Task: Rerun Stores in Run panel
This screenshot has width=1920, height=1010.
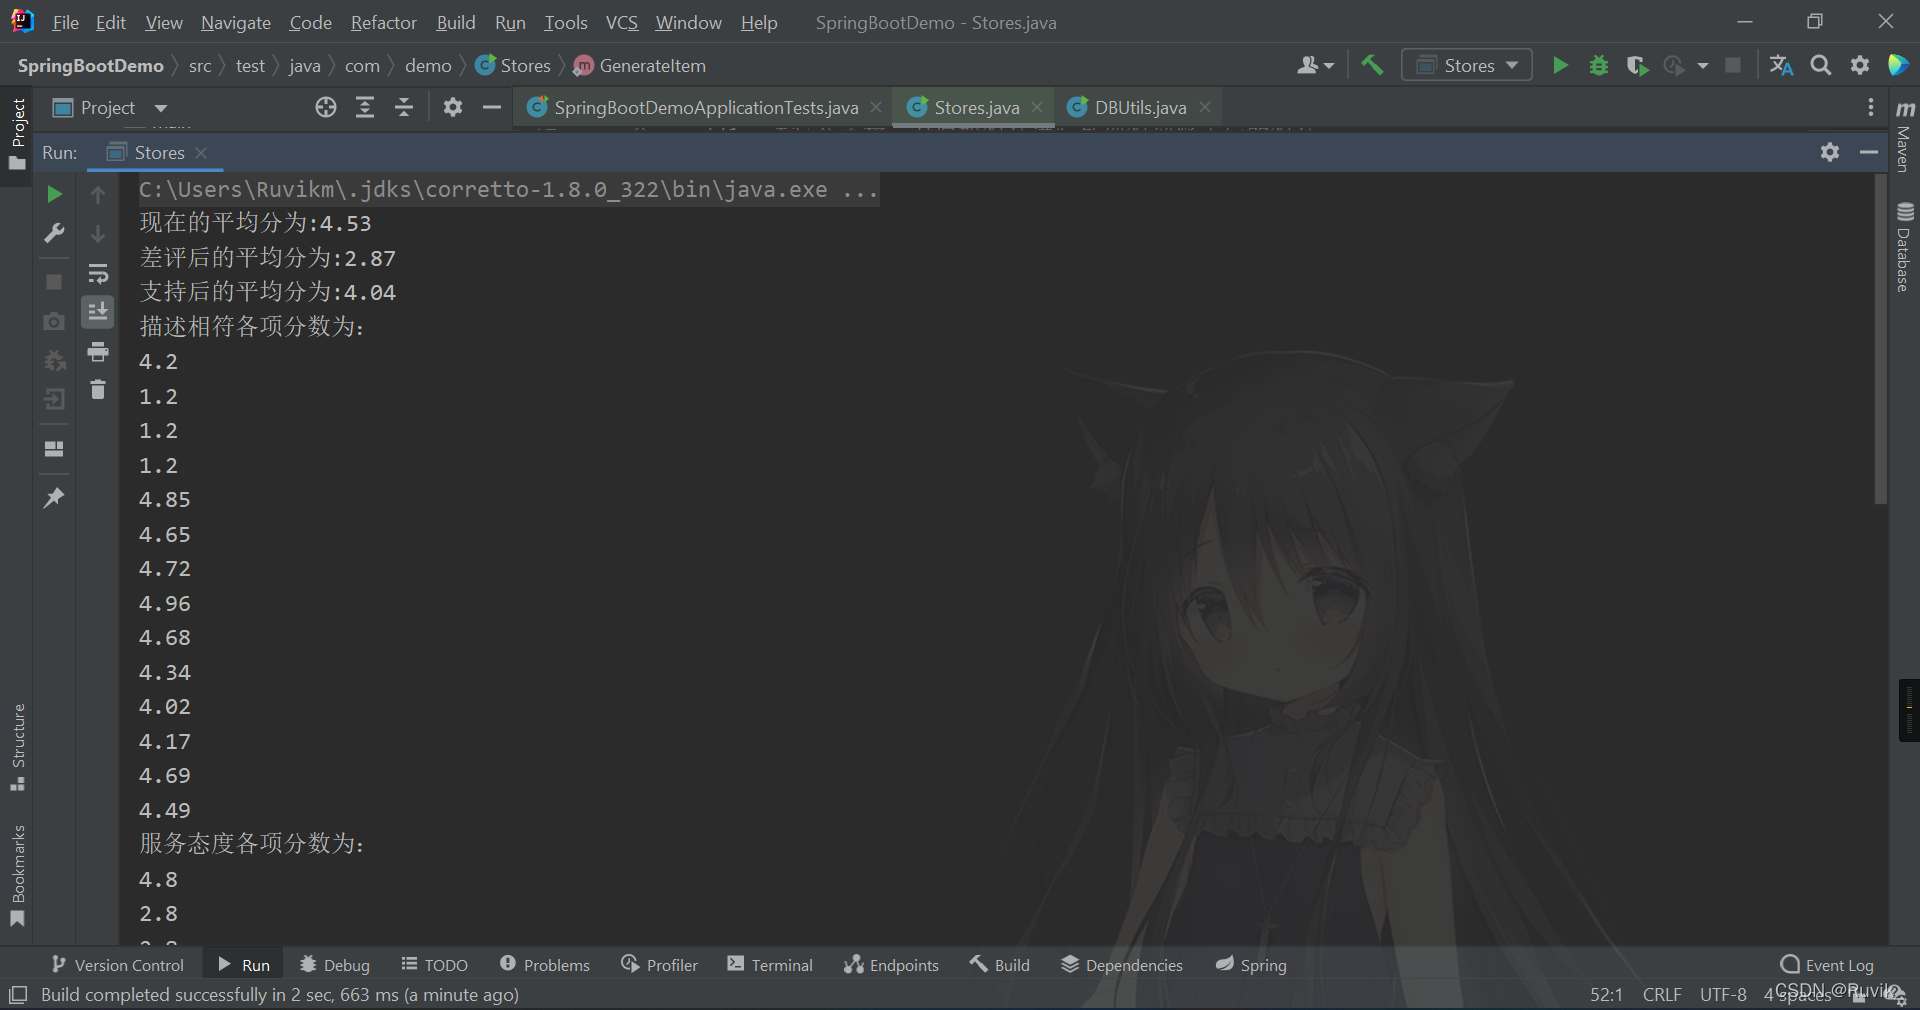Action: (x=55, y=194)
